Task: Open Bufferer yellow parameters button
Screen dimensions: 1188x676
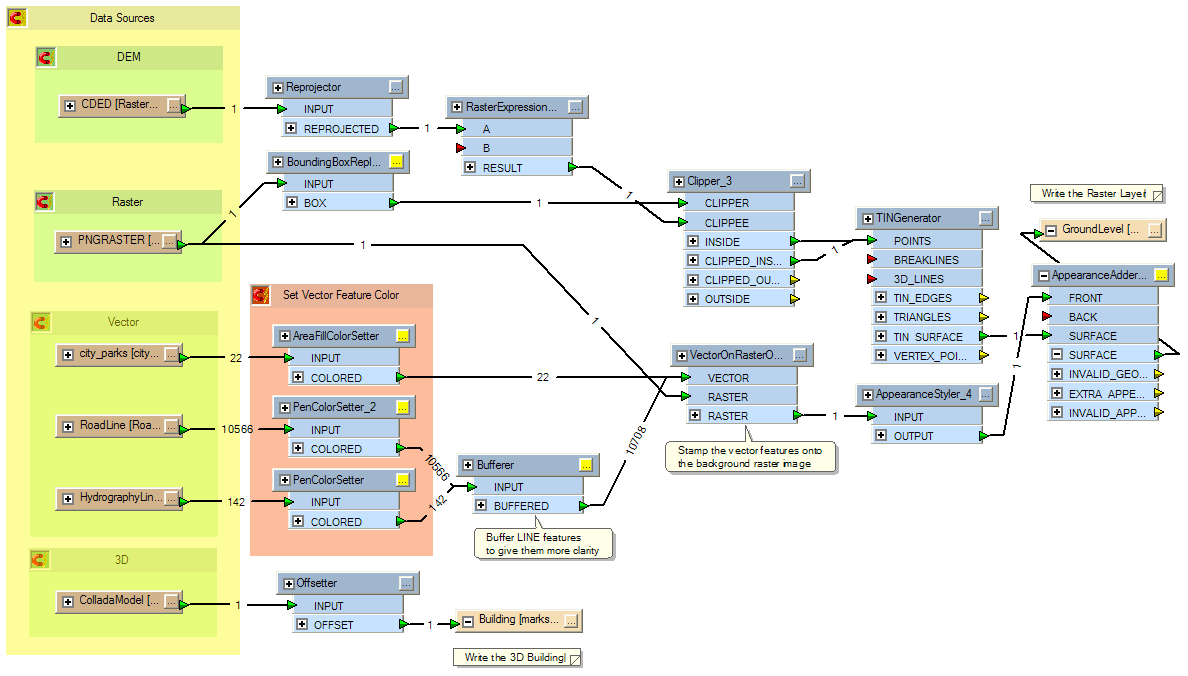Action: coord(586,465)
